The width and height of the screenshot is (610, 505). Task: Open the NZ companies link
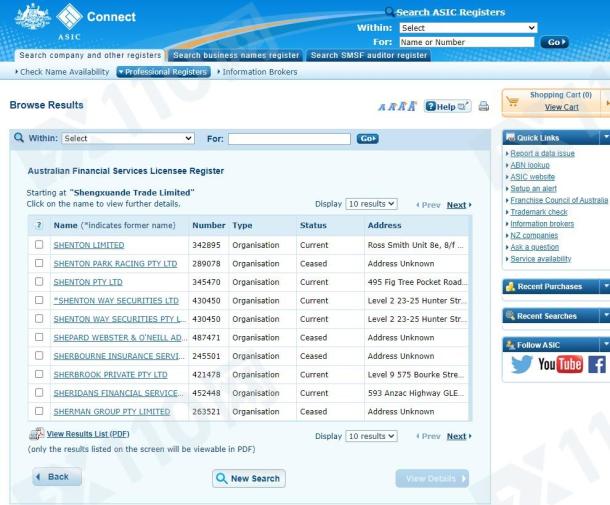[534, 235]
